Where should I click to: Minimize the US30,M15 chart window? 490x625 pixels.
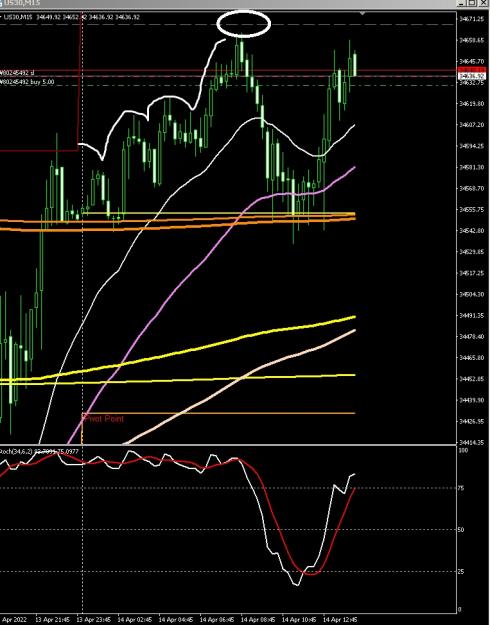(x=462, y=3)
